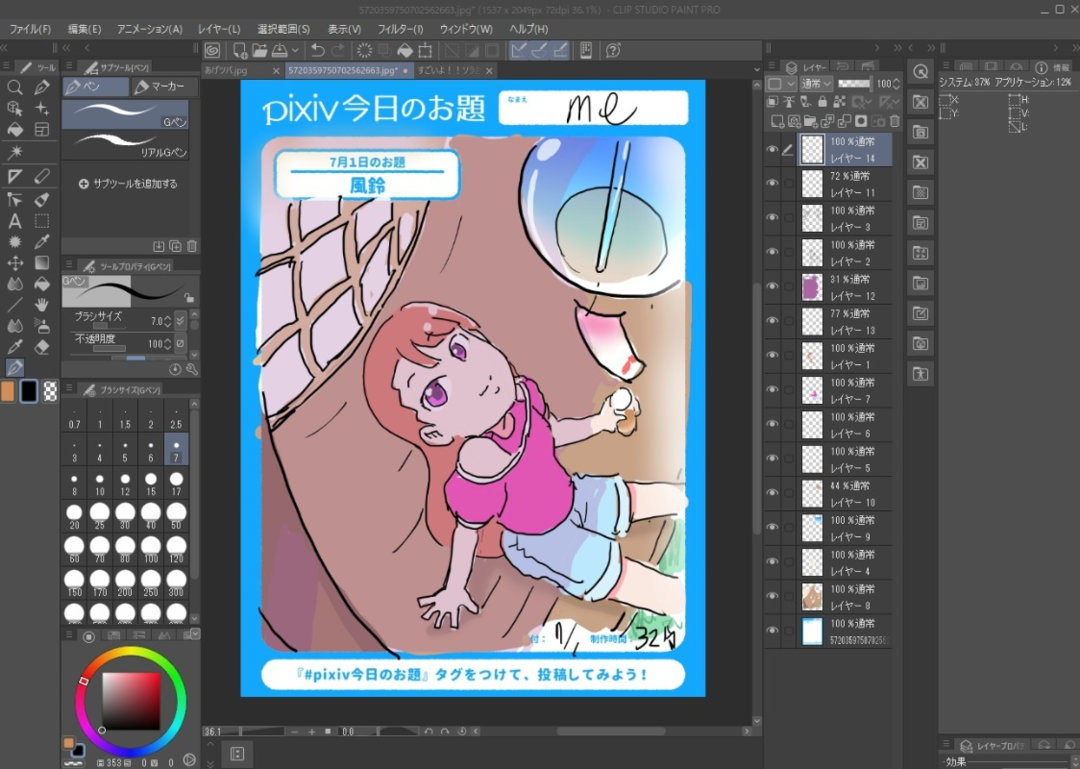Hide layer レイヤー 11 with eye icon
The image size is (1080, 769).
pyautogui.click(x=772, y=184)
